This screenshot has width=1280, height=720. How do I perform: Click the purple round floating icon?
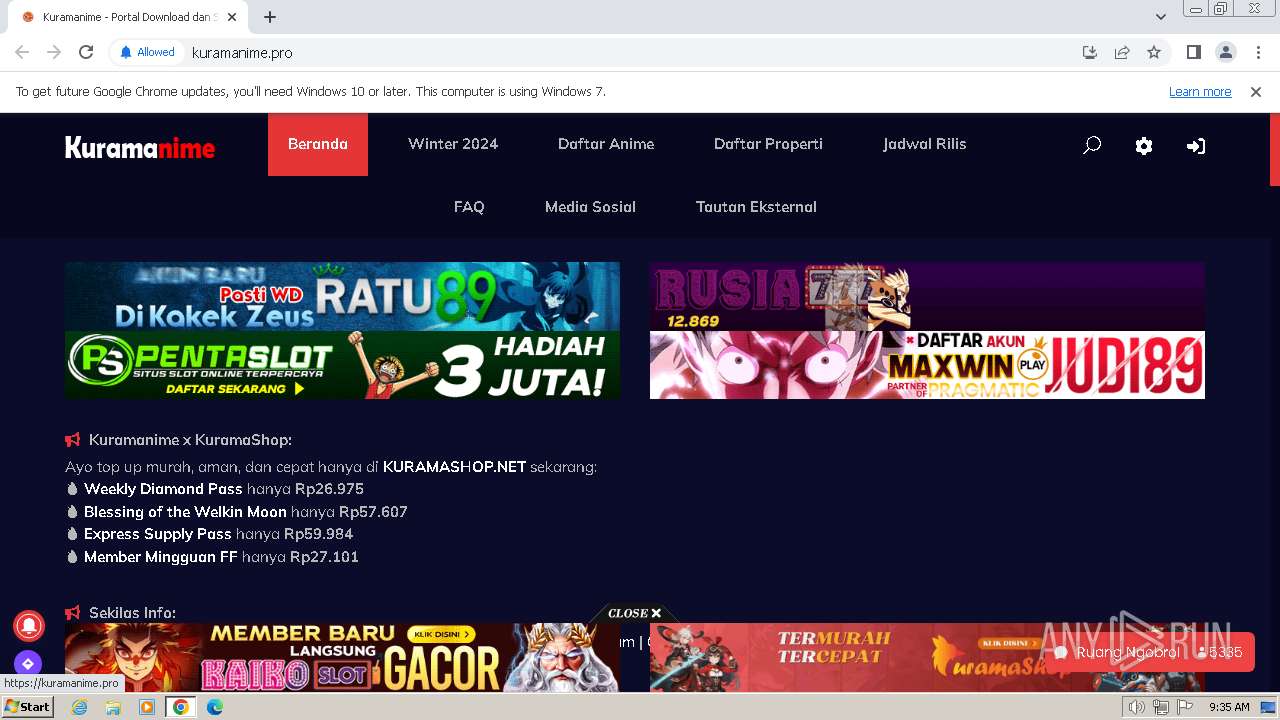click(28, 663)
